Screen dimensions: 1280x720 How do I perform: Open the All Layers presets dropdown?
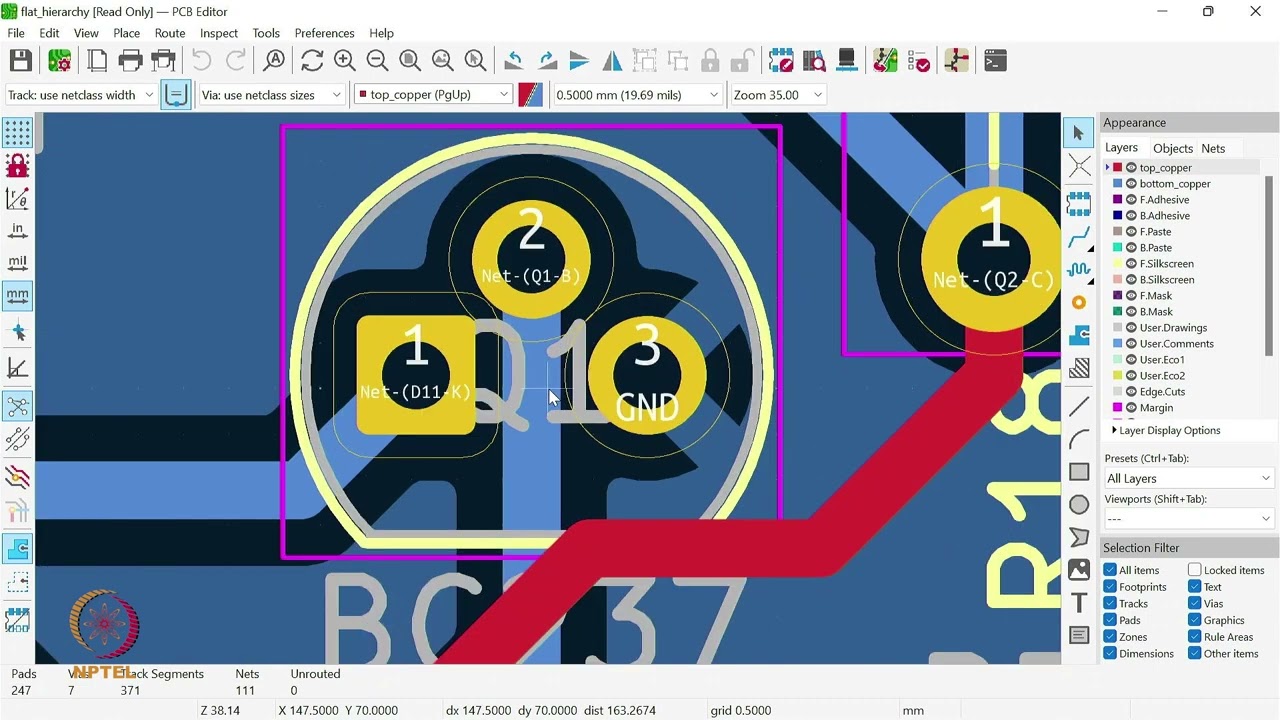tap(1188, 479)
